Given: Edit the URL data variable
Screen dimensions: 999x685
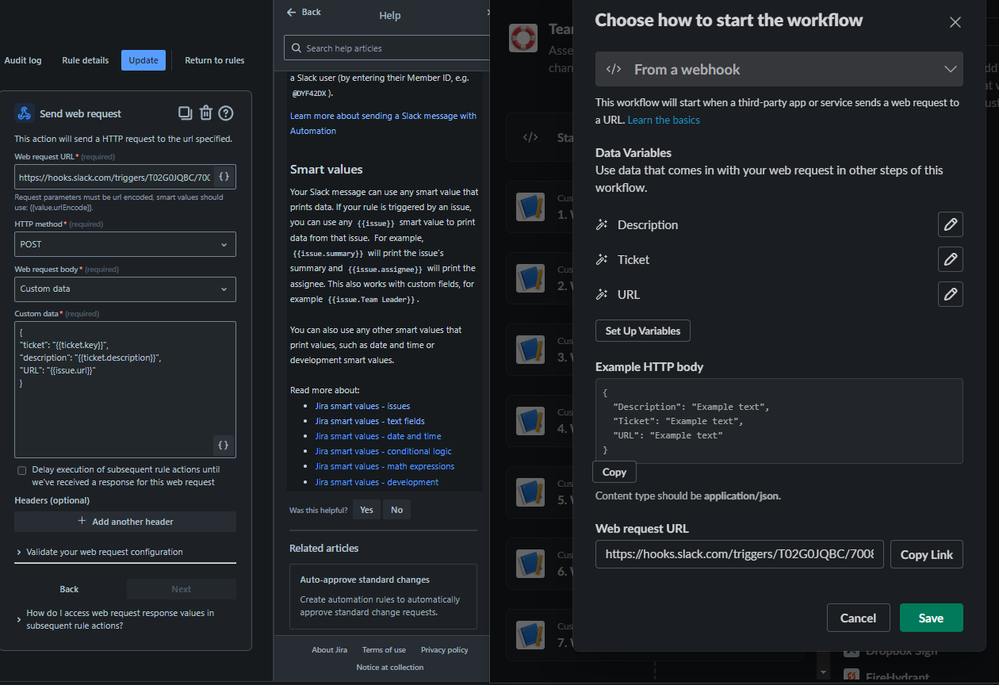Looking at the screenshot, I should tap(950, 294).
